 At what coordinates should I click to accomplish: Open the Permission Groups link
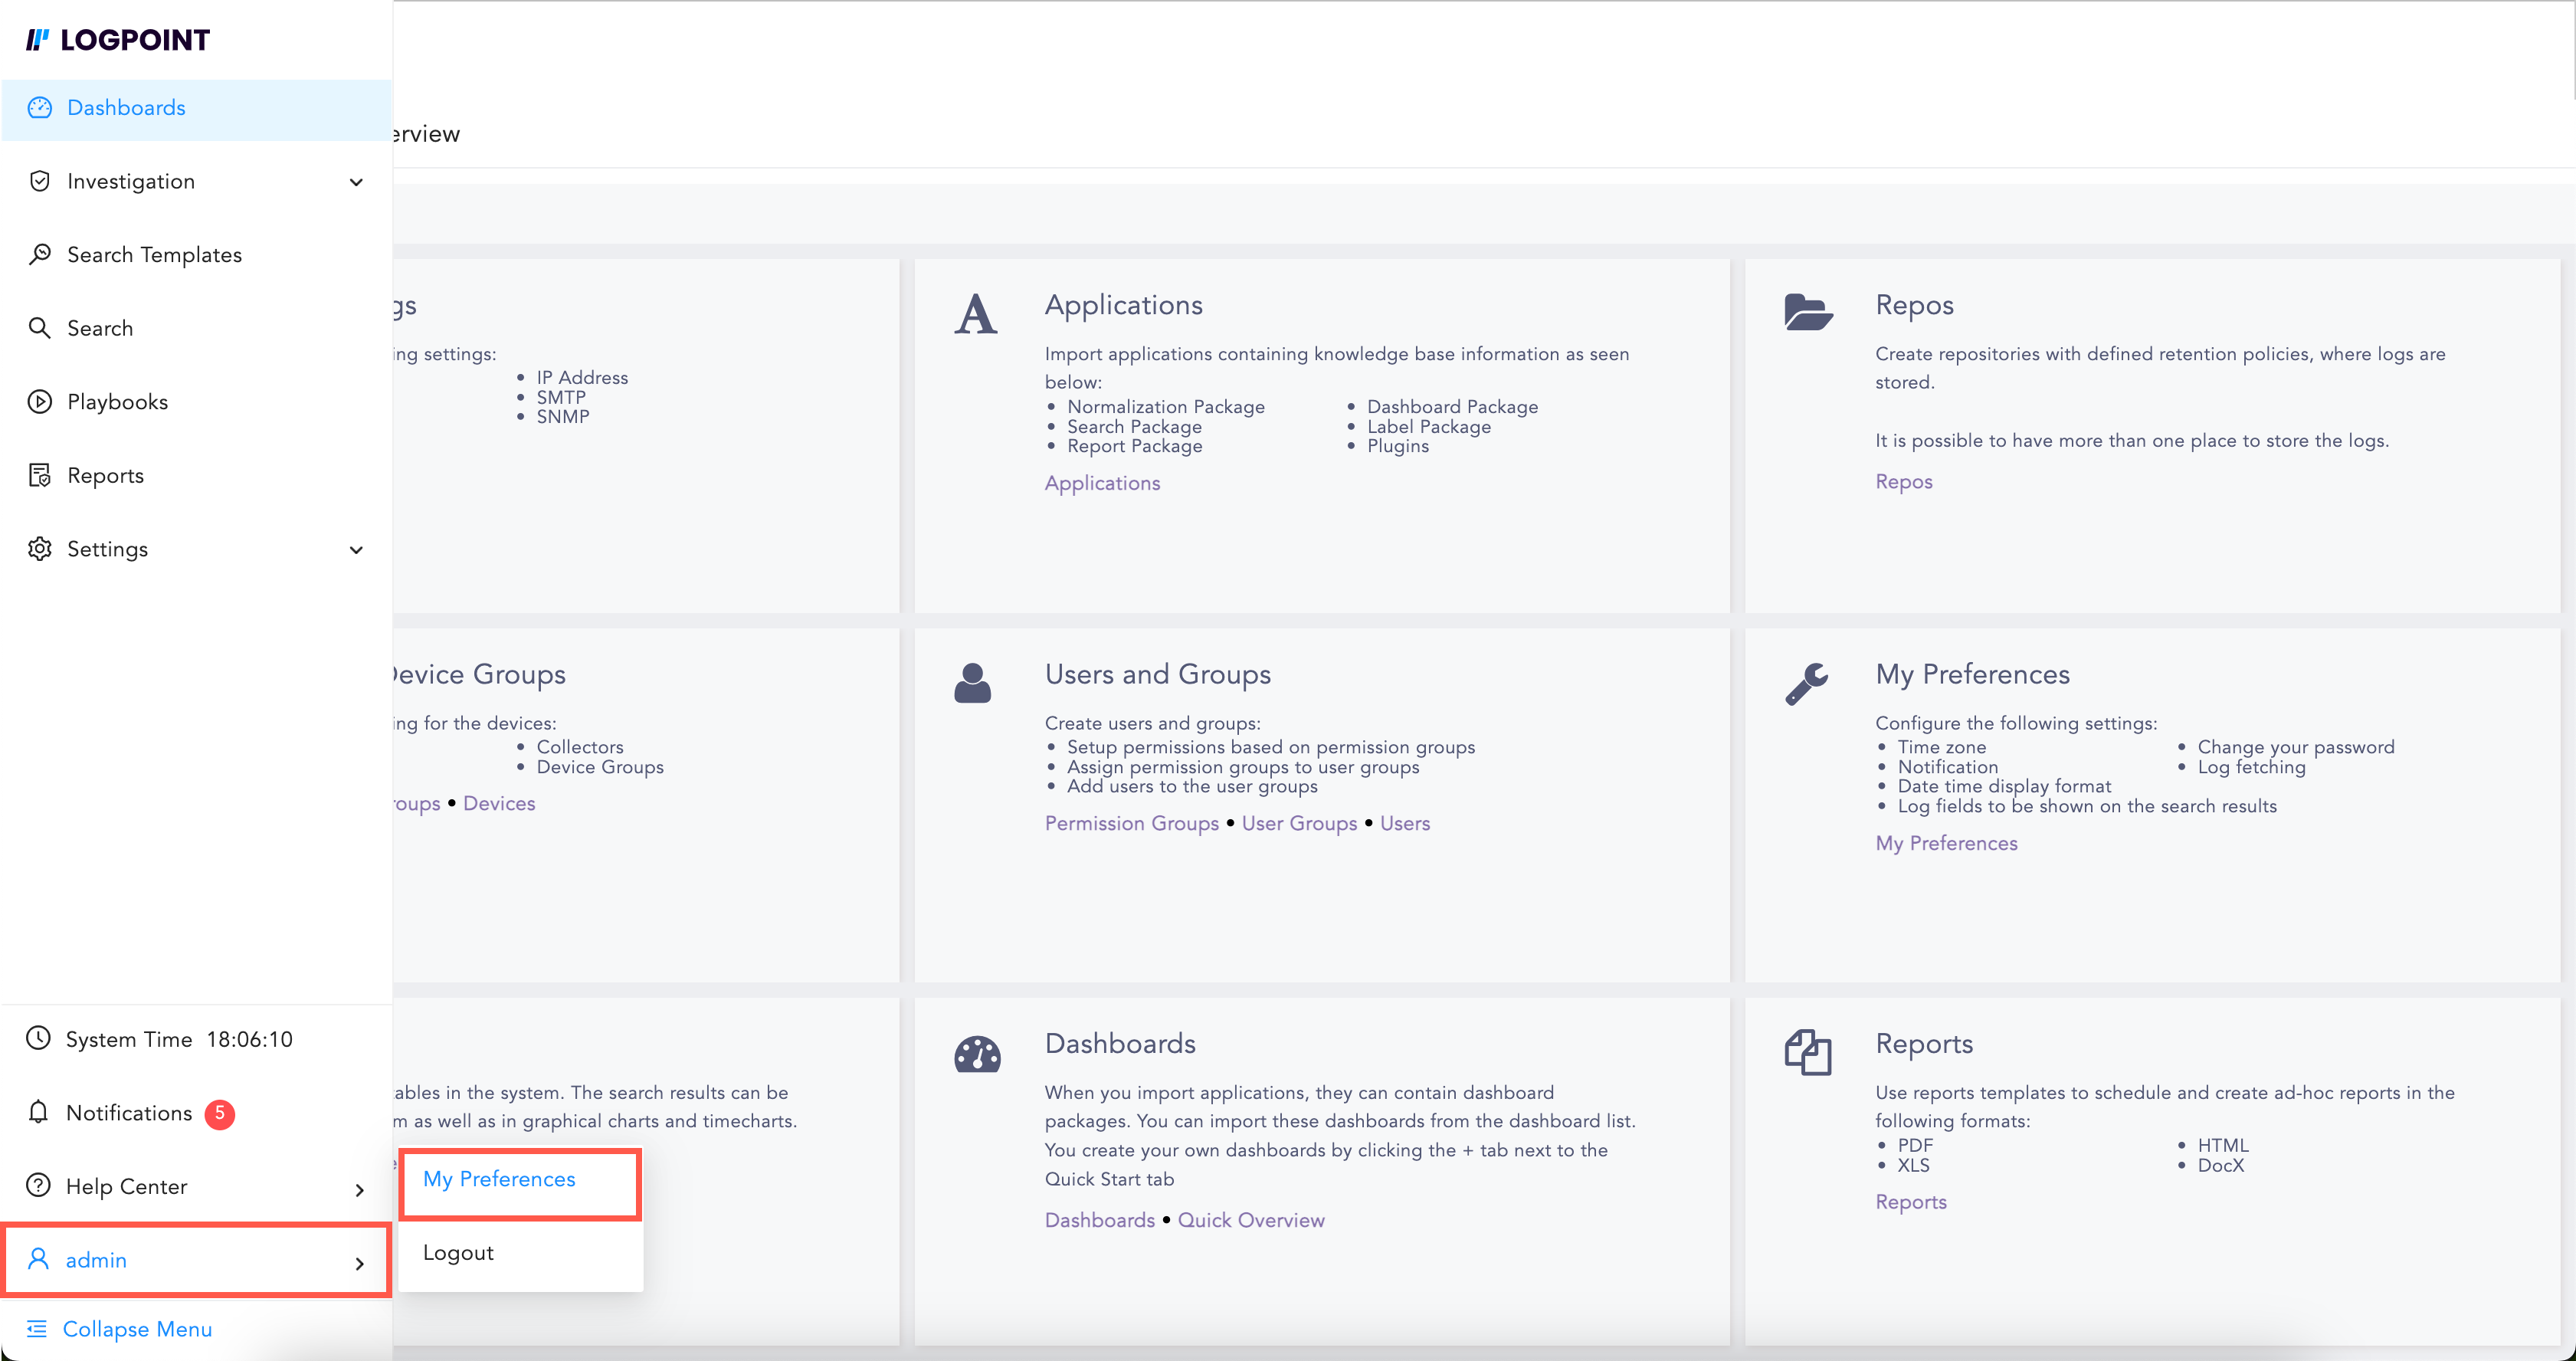[1131, 823]
